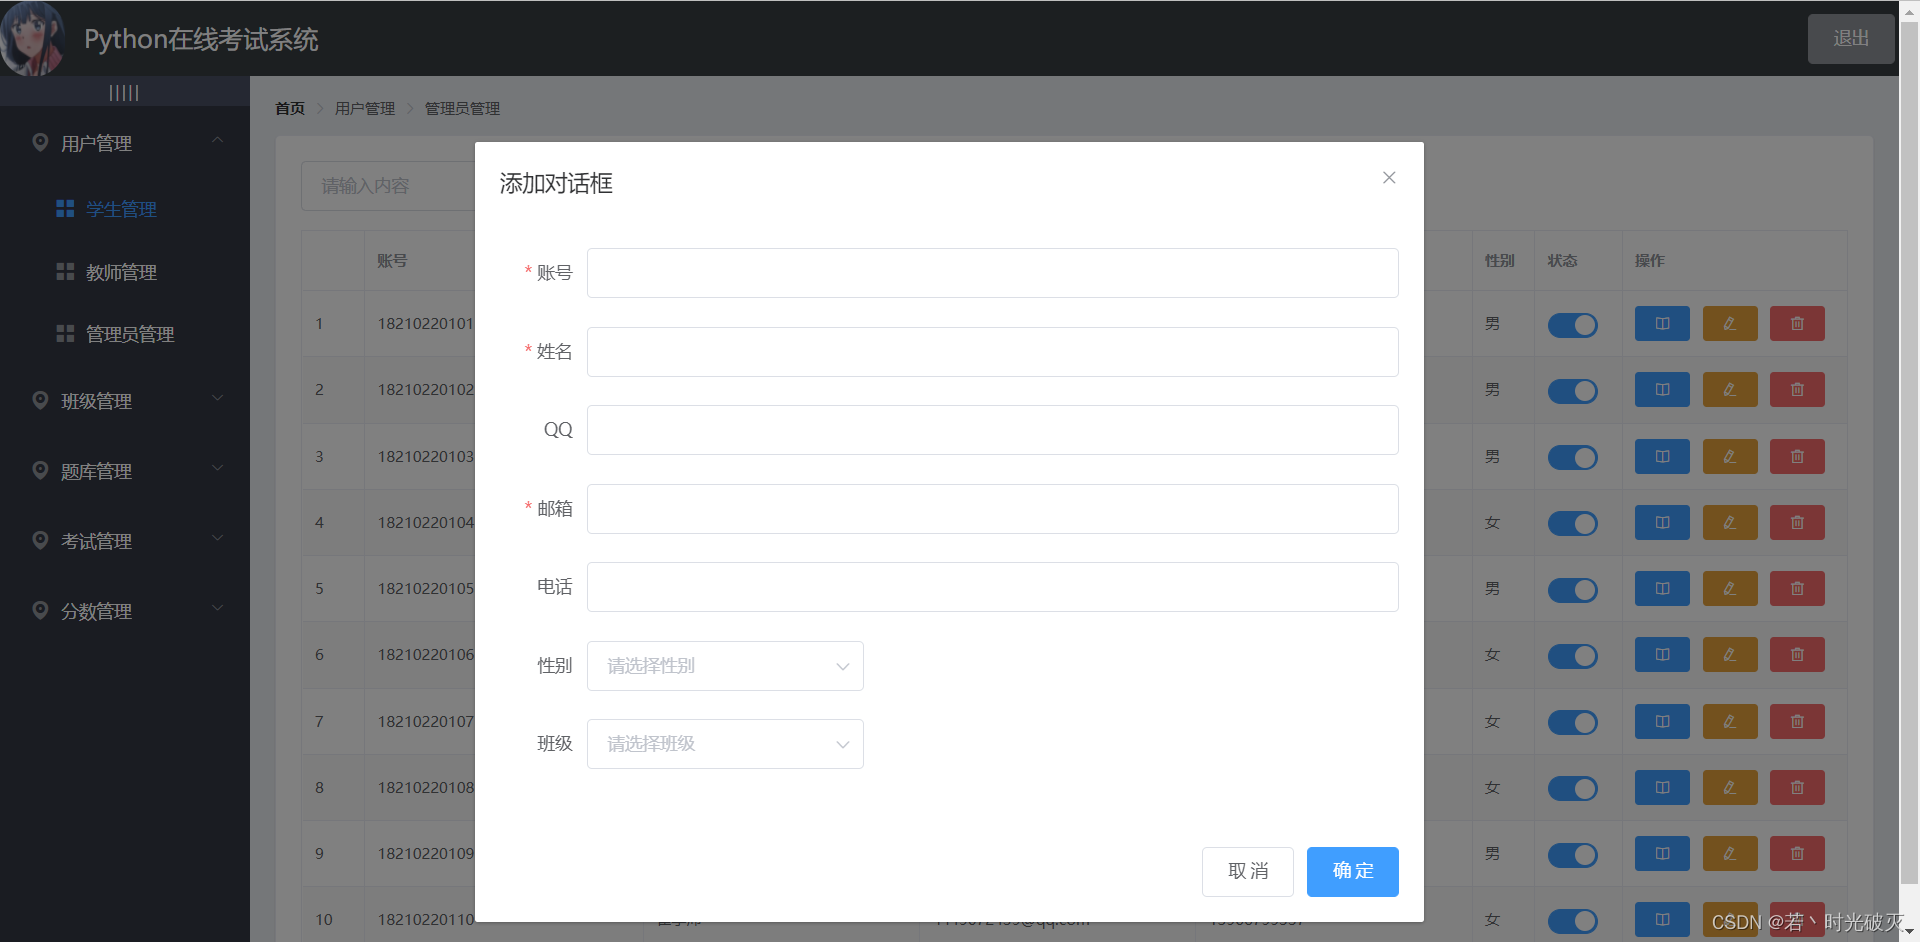Toggle the status switch for row 2
The image size is (1920, 942).
pyautogui.click(x=1572, y=391)
